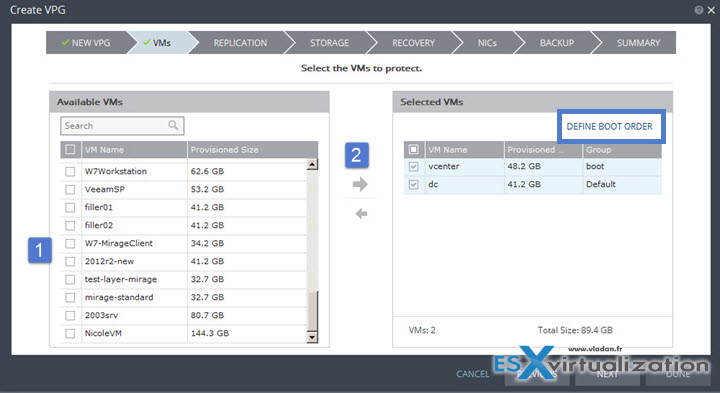Select the filler02 name cell

click(x=134, y=225)
